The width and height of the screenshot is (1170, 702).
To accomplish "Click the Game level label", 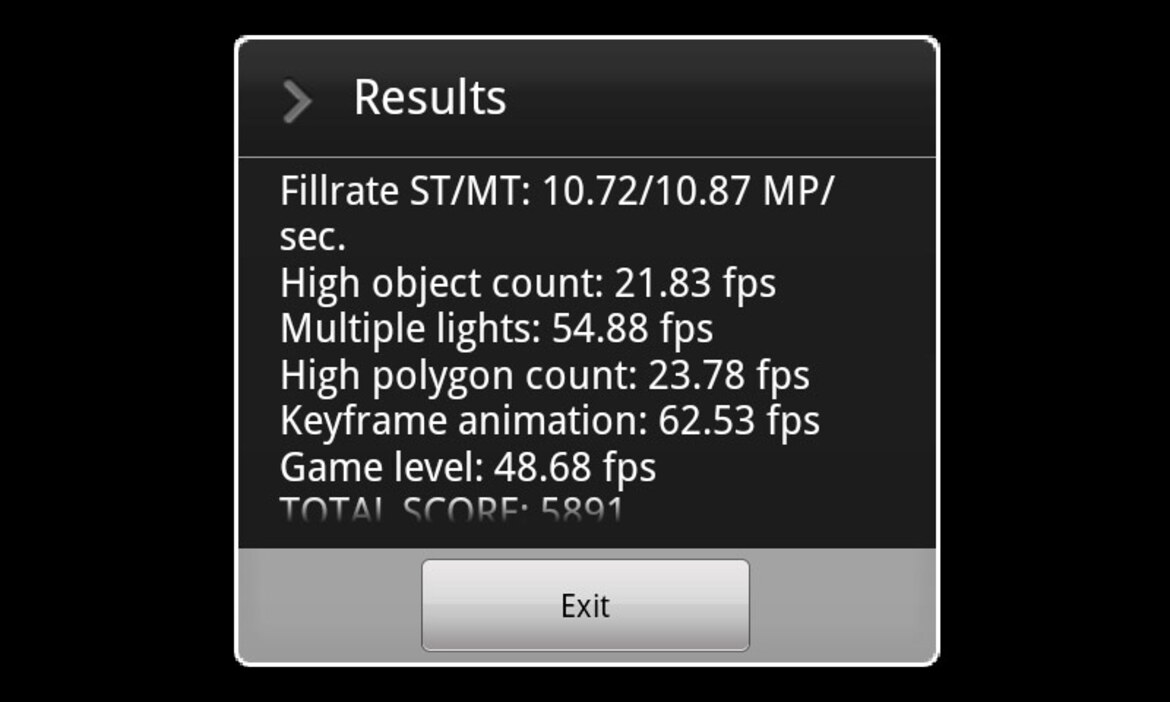I will pos(382,468).
